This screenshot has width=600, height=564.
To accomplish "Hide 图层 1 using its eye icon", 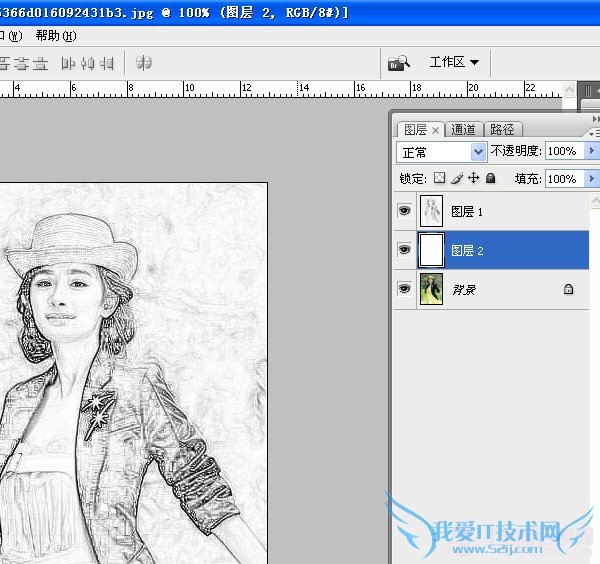I will 405,212.
